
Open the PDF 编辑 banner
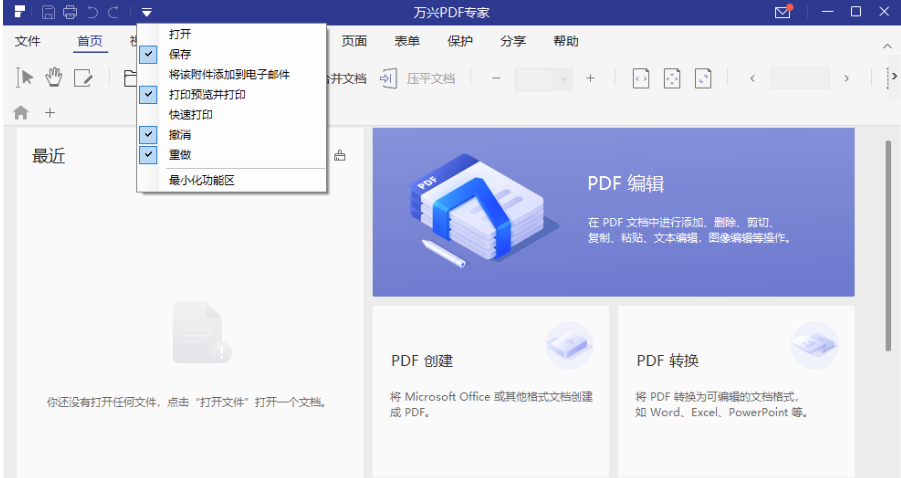(x=613, y=212)
